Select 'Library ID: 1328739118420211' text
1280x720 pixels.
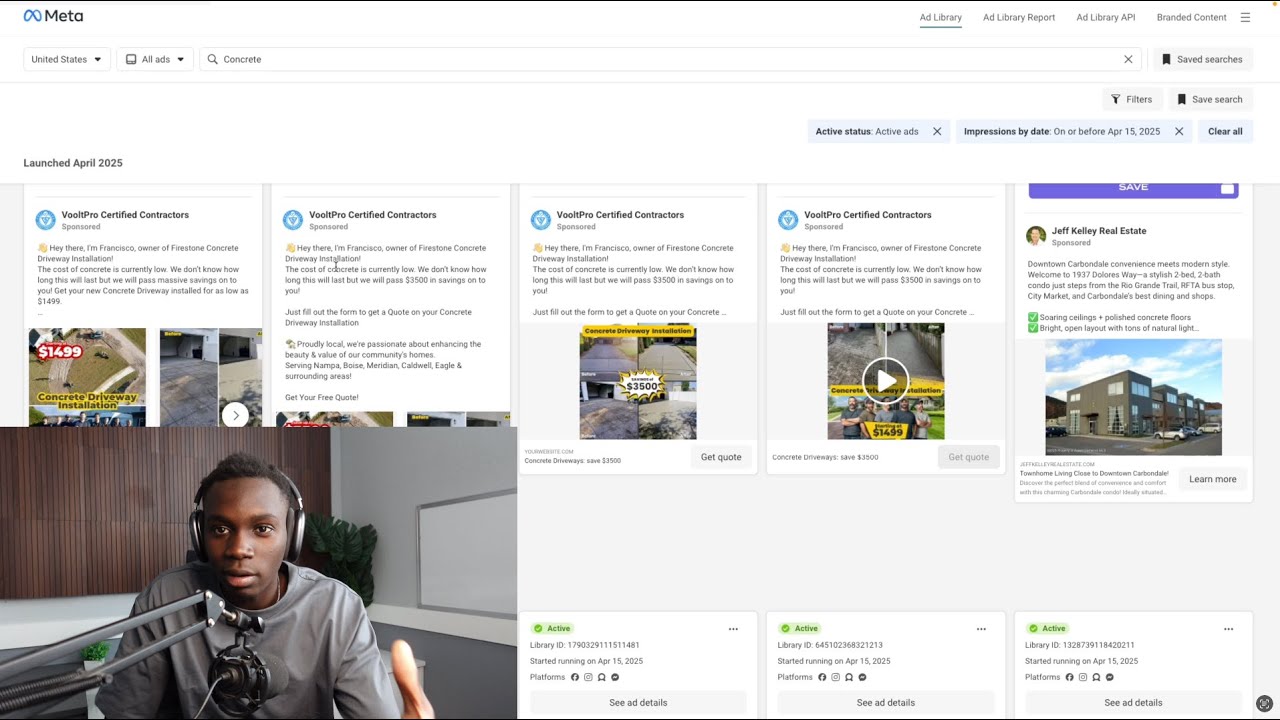coord(1080,645)
